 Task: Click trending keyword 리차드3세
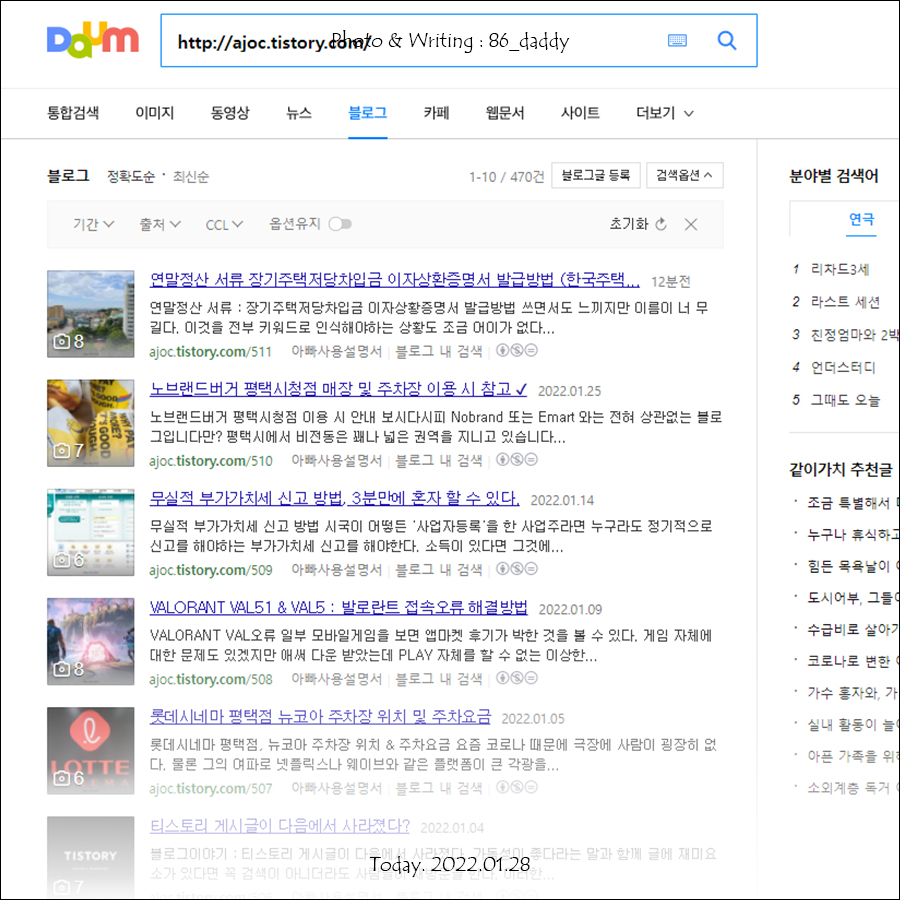[840, 269]
